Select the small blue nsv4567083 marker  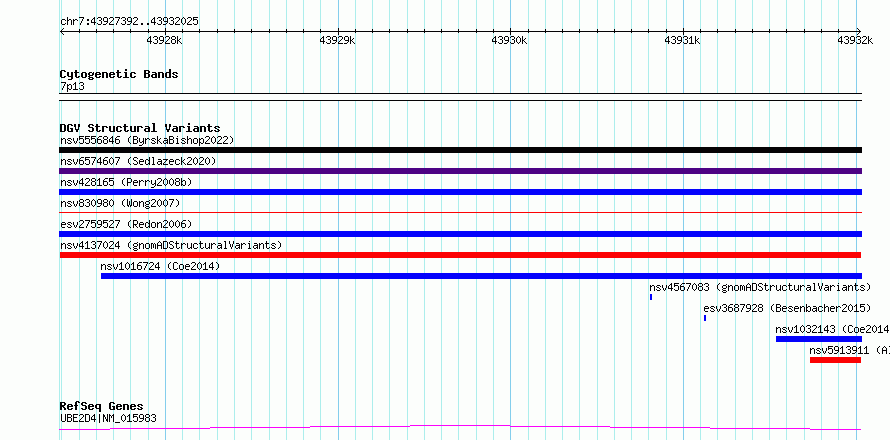coord(651,297)
